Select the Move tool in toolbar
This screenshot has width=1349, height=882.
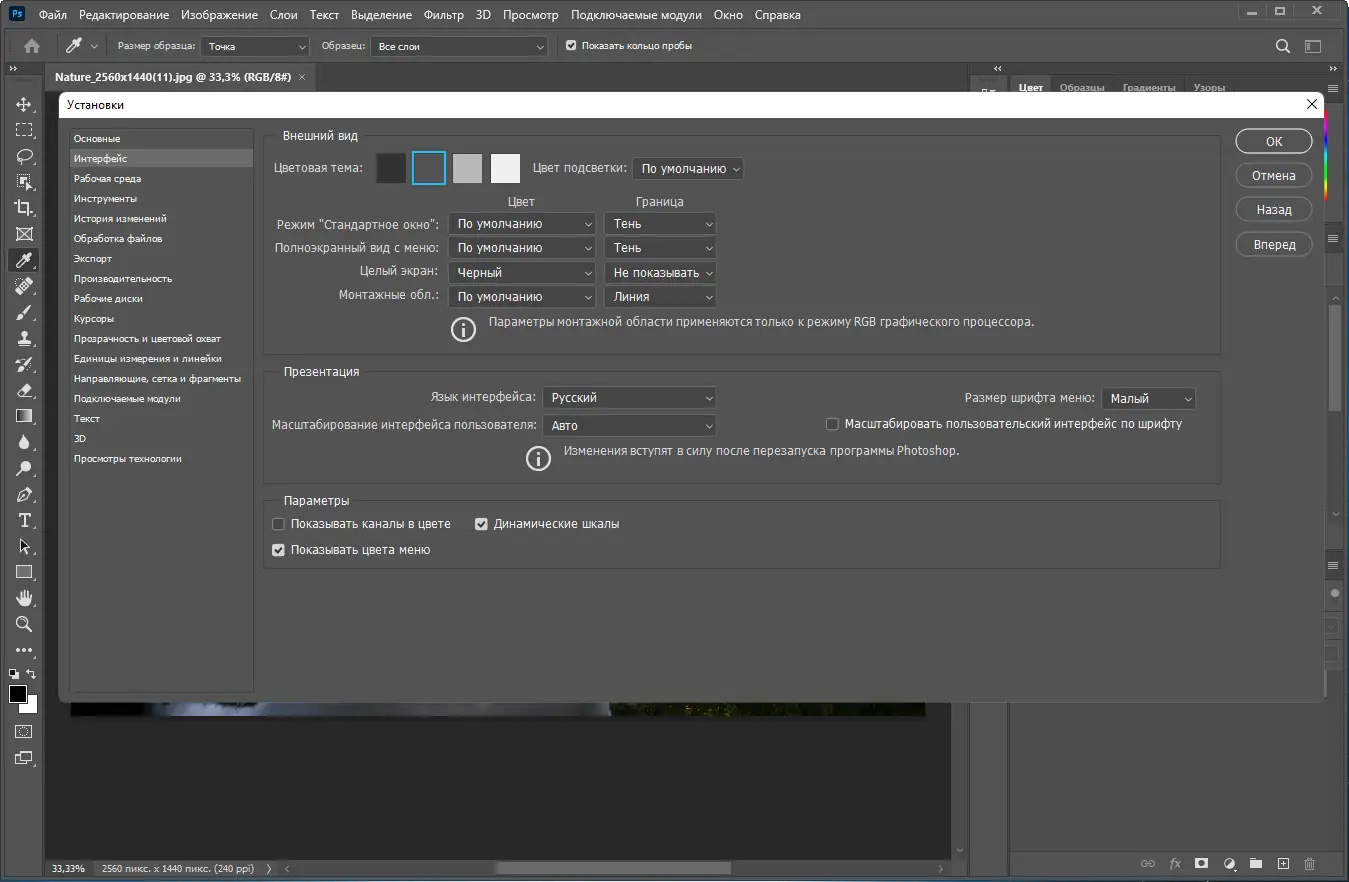pos(24,104)
